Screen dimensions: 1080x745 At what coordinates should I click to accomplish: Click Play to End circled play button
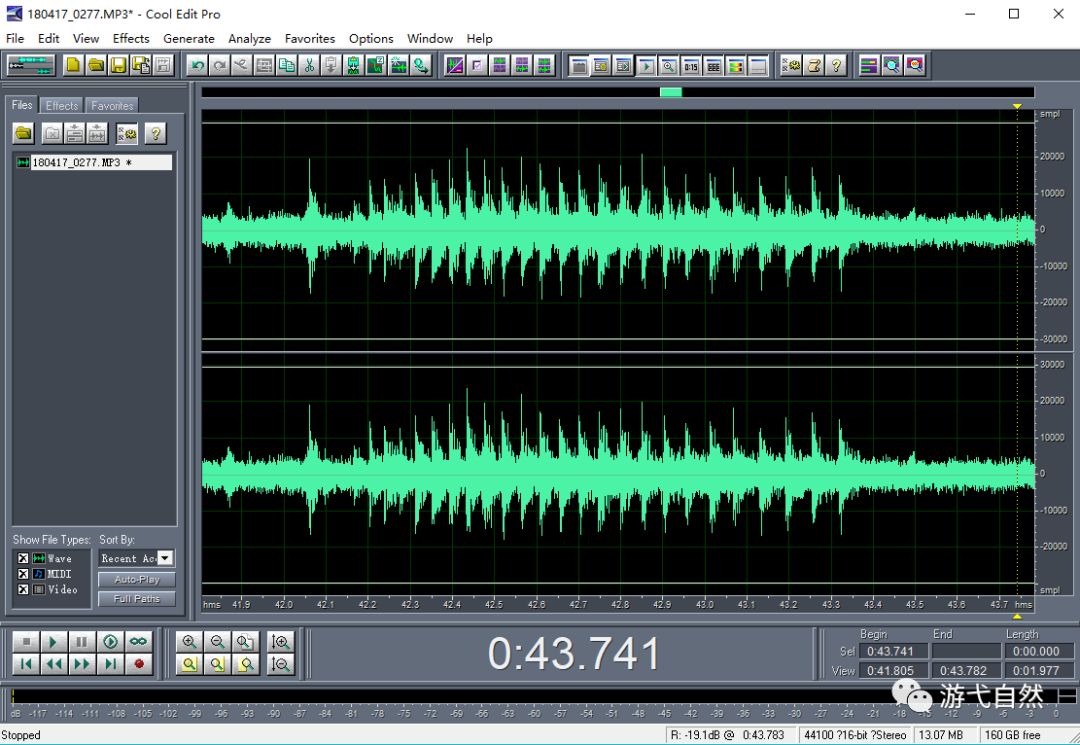[x=110, y=642]
